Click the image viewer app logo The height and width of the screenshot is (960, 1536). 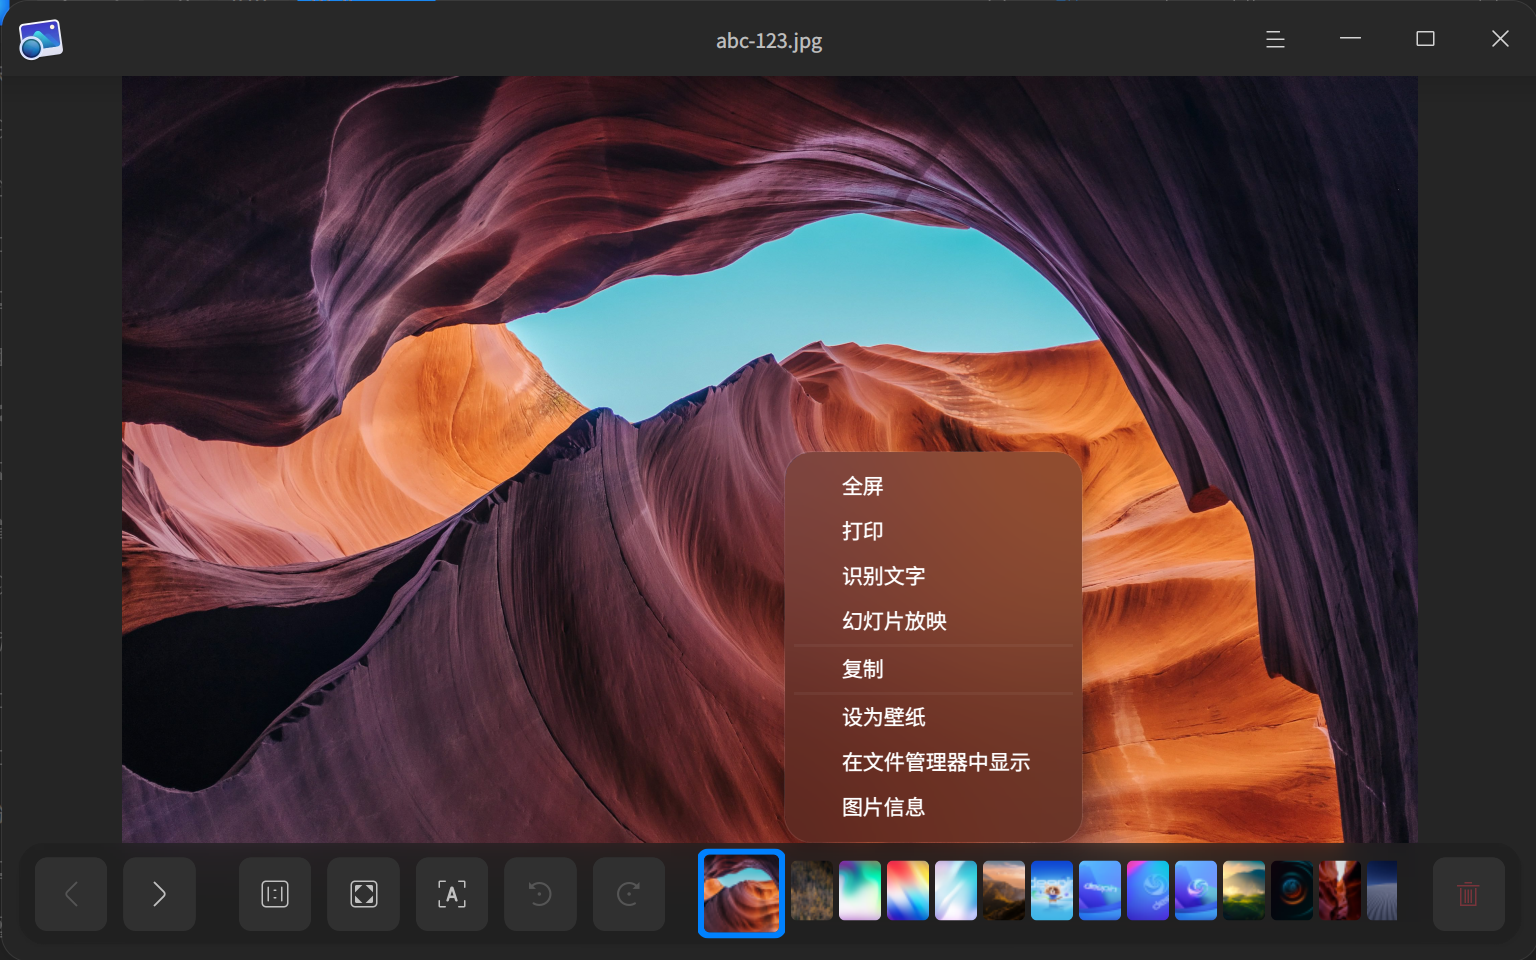pyautogui.click(x=40, y=40)
